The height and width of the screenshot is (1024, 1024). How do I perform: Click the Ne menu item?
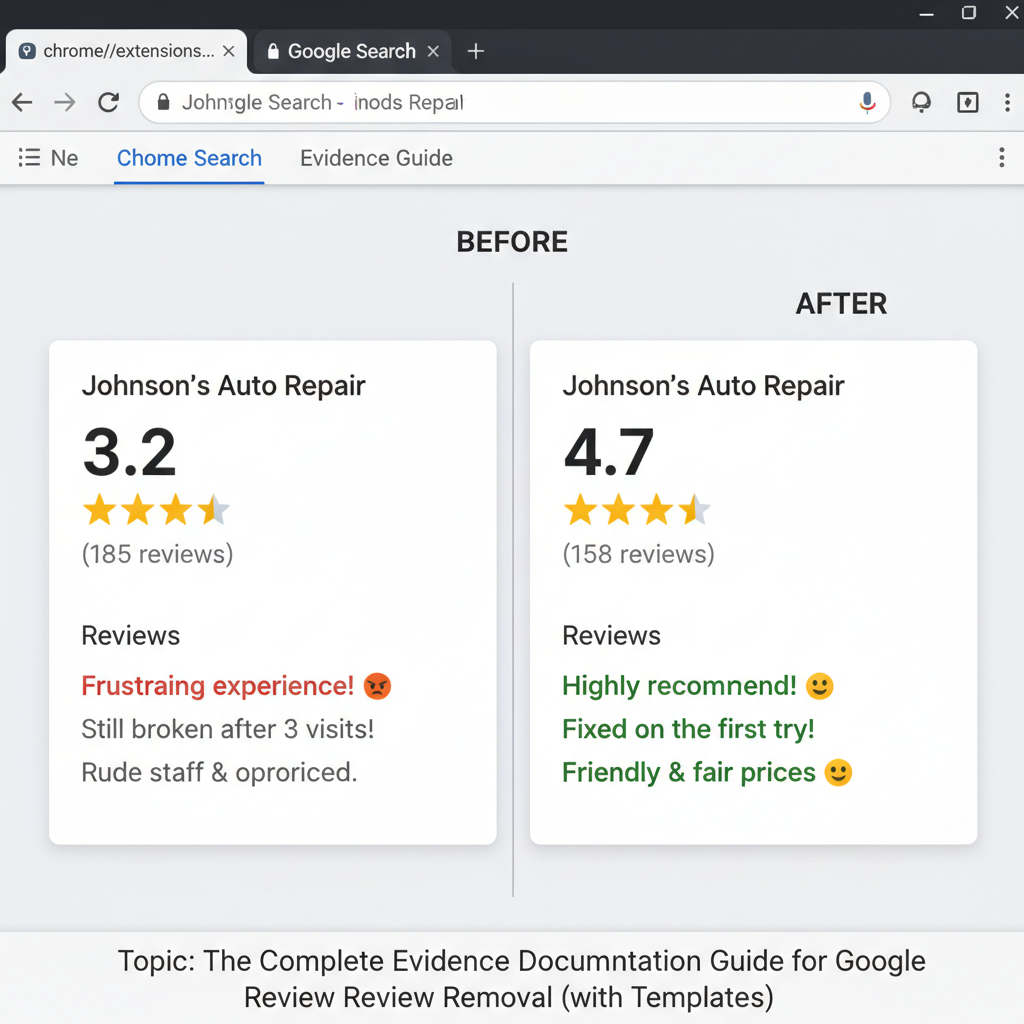(x=65, y=158)
